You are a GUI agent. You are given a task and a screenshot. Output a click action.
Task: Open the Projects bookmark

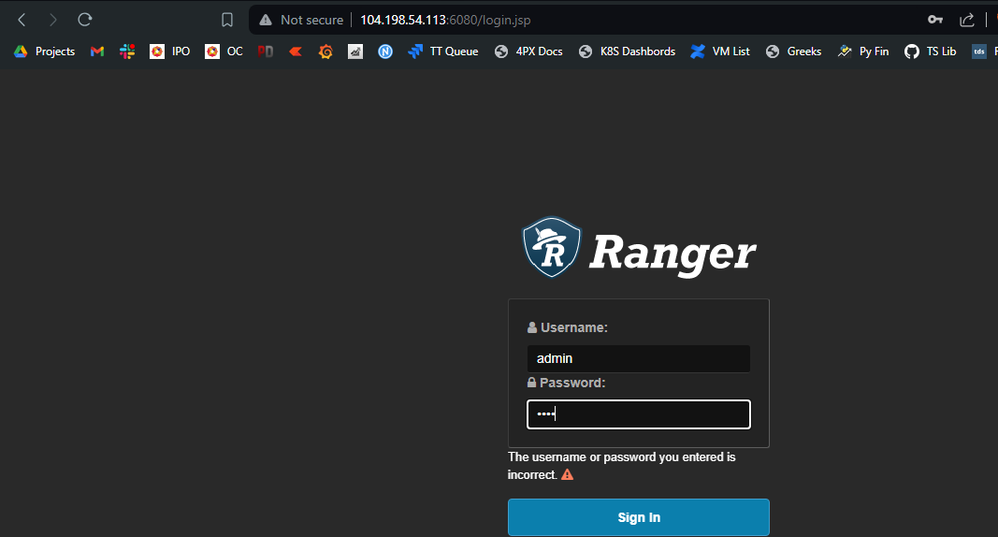click(45, 52)
